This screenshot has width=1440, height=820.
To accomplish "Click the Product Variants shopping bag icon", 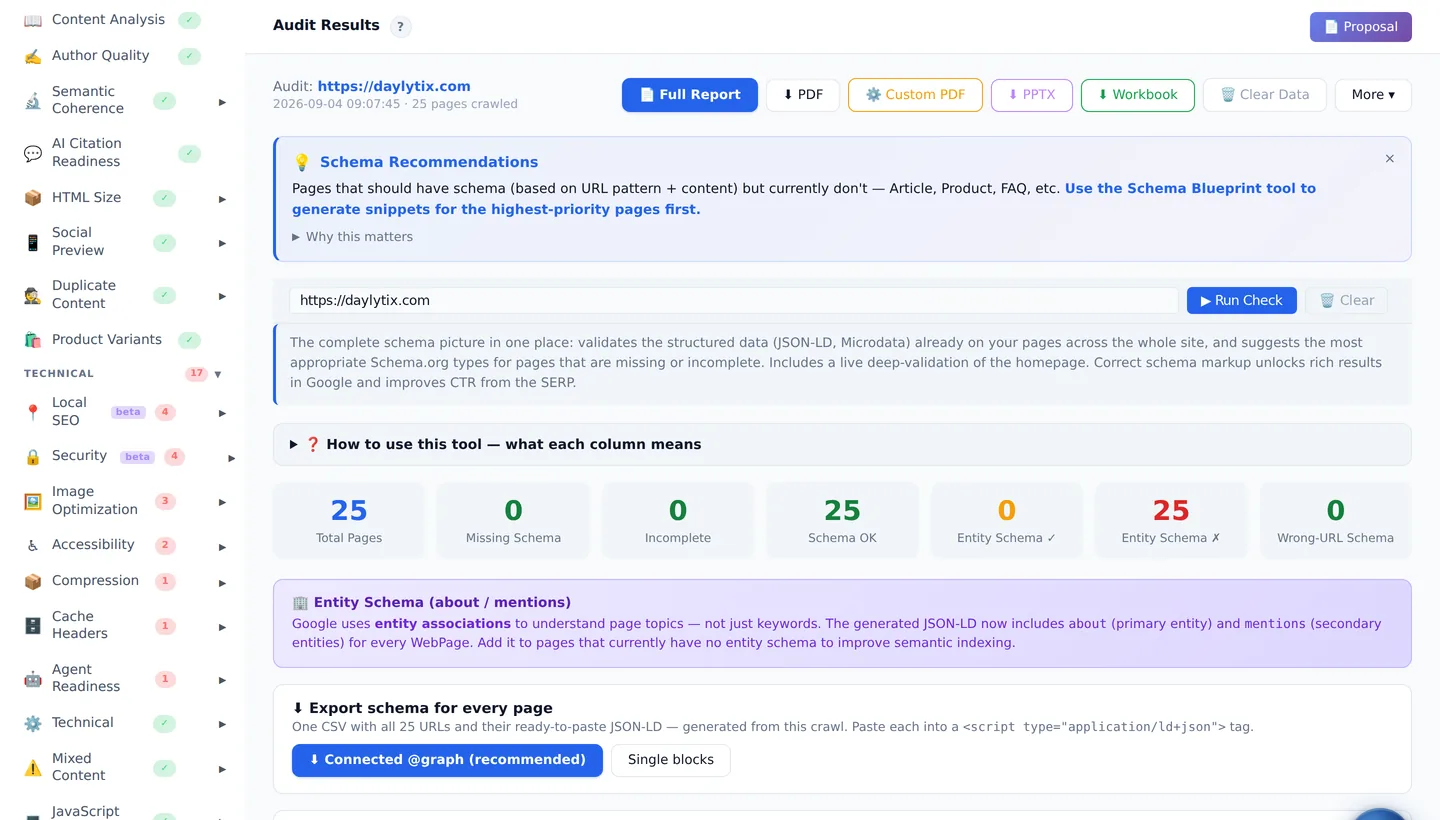I will pyautogui.click(x=33, y=340).
